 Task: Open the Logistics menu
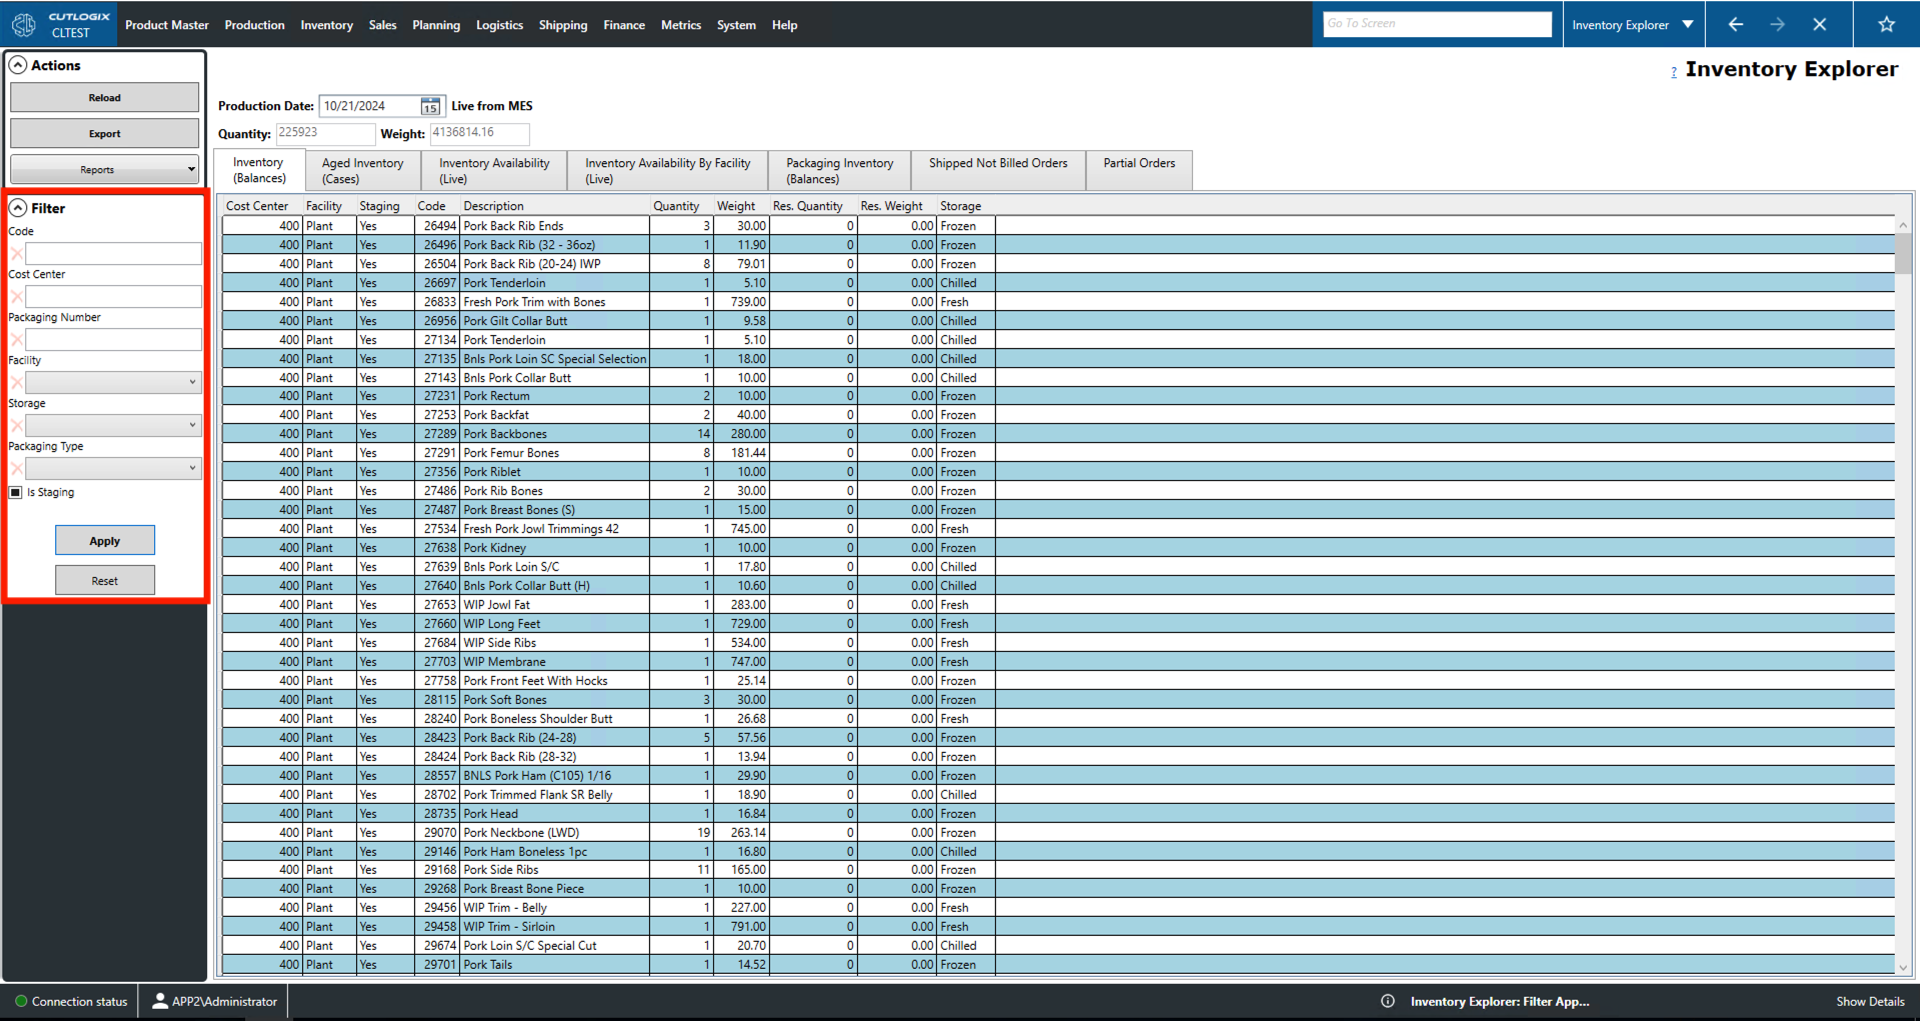tap(499, 25)
